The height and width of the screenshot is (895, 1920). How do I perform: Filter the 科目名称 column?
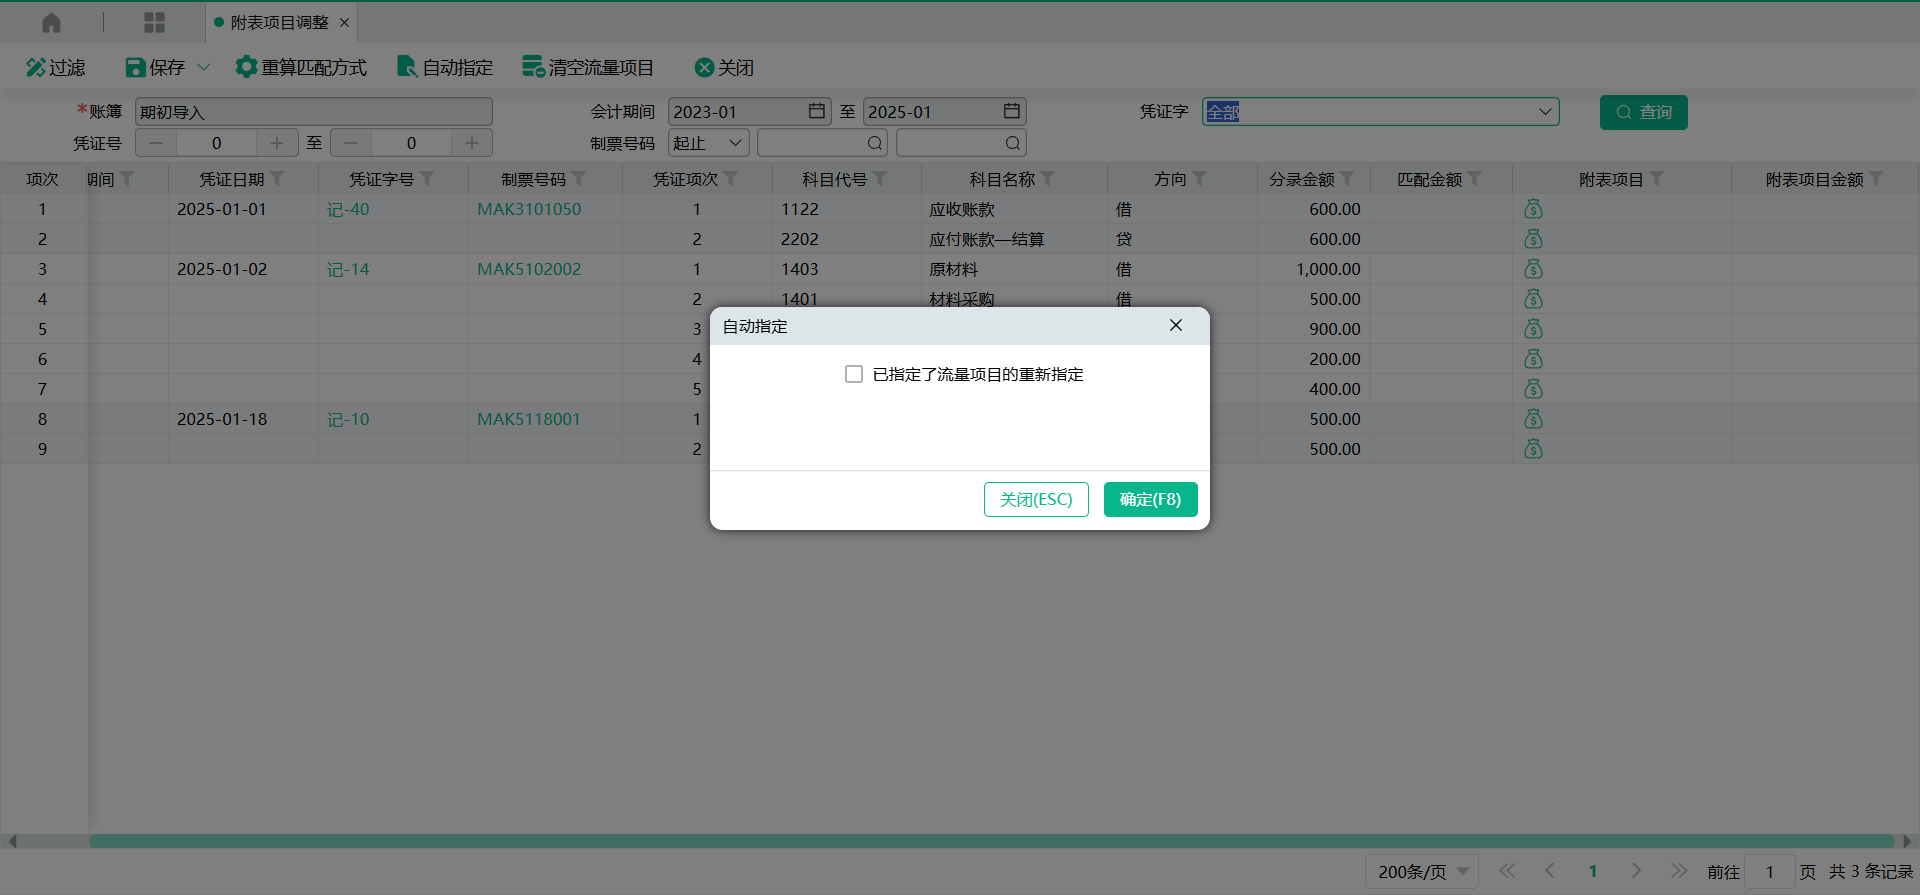pos(1048,179)
